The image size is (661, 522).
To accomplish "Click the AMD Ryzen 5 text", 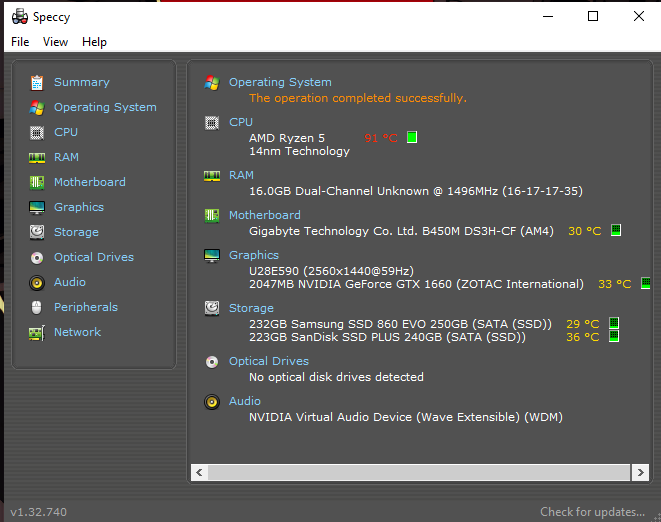I will click(287, 138).
